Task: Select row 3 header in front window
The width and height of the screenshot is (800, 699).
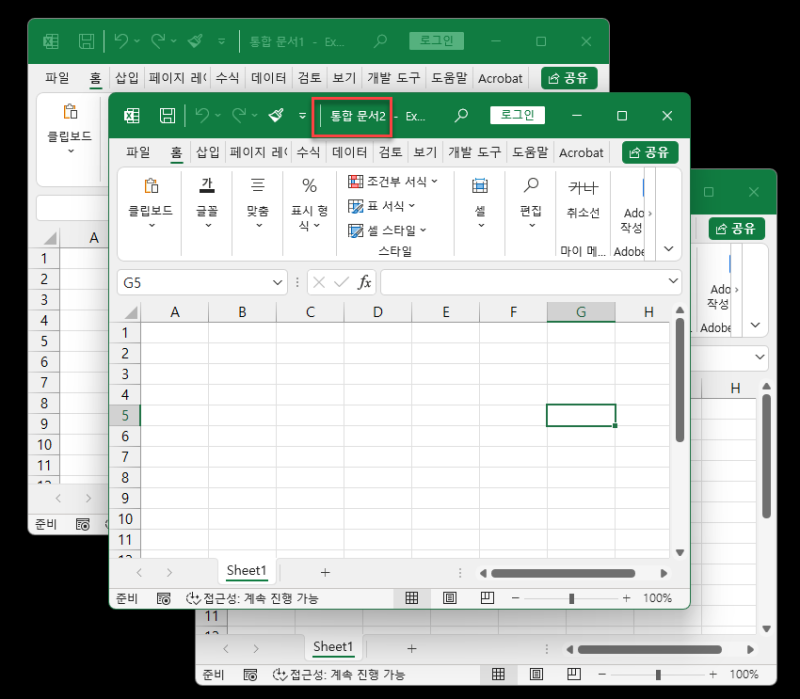Action: (125, 374)
